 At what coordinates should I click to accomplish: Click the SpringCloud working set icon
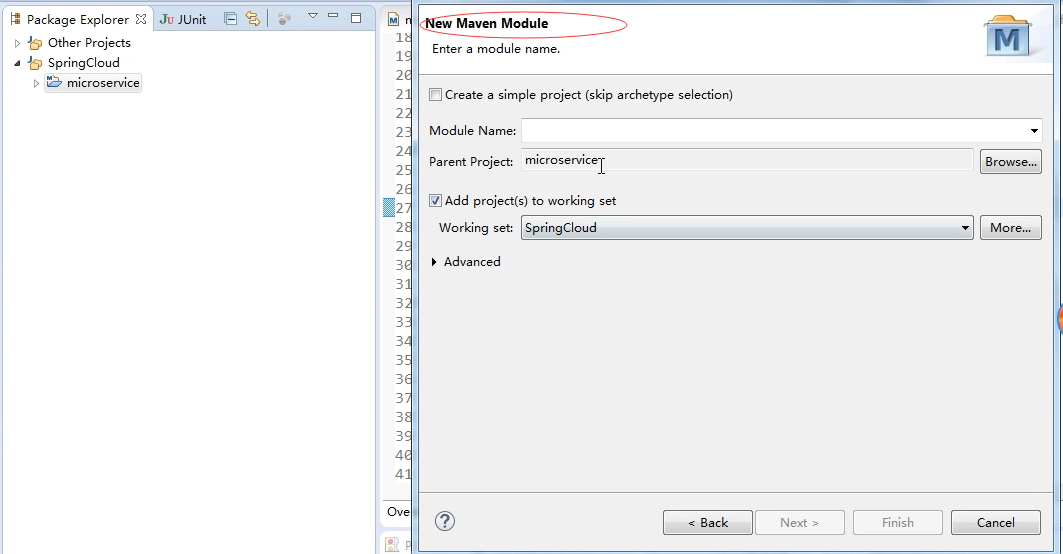tap(35, 64)
